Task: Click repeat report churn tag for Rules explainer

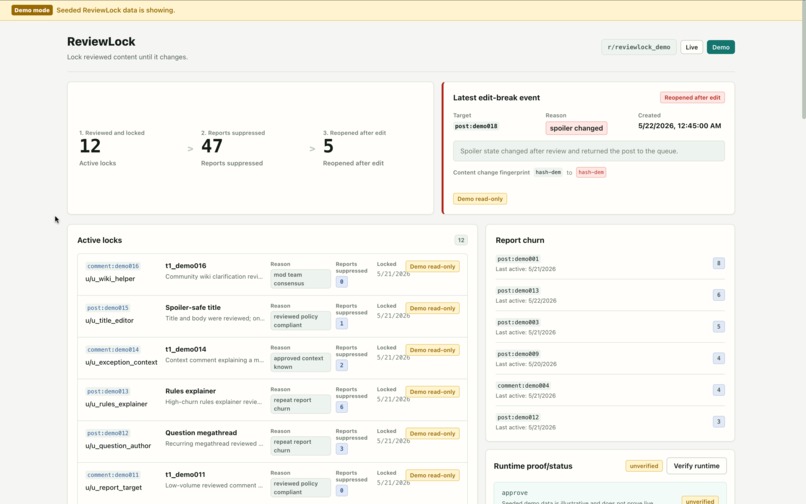Action: (300, 404)
